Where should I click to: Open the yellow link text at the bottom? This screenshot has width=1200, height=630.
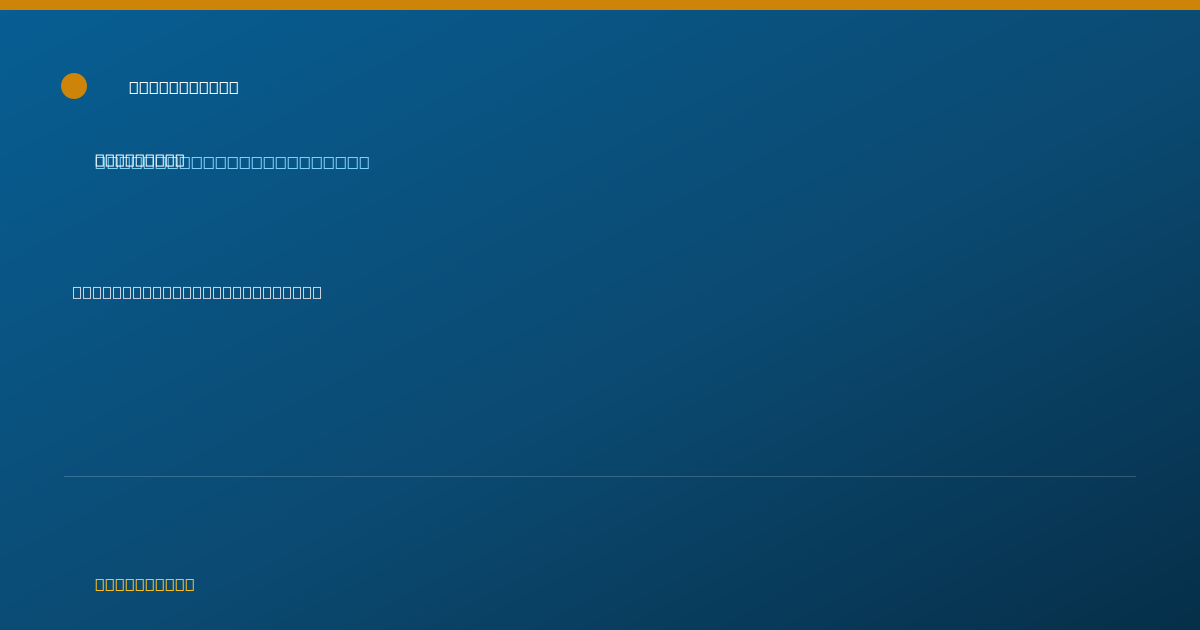(145, 584)
